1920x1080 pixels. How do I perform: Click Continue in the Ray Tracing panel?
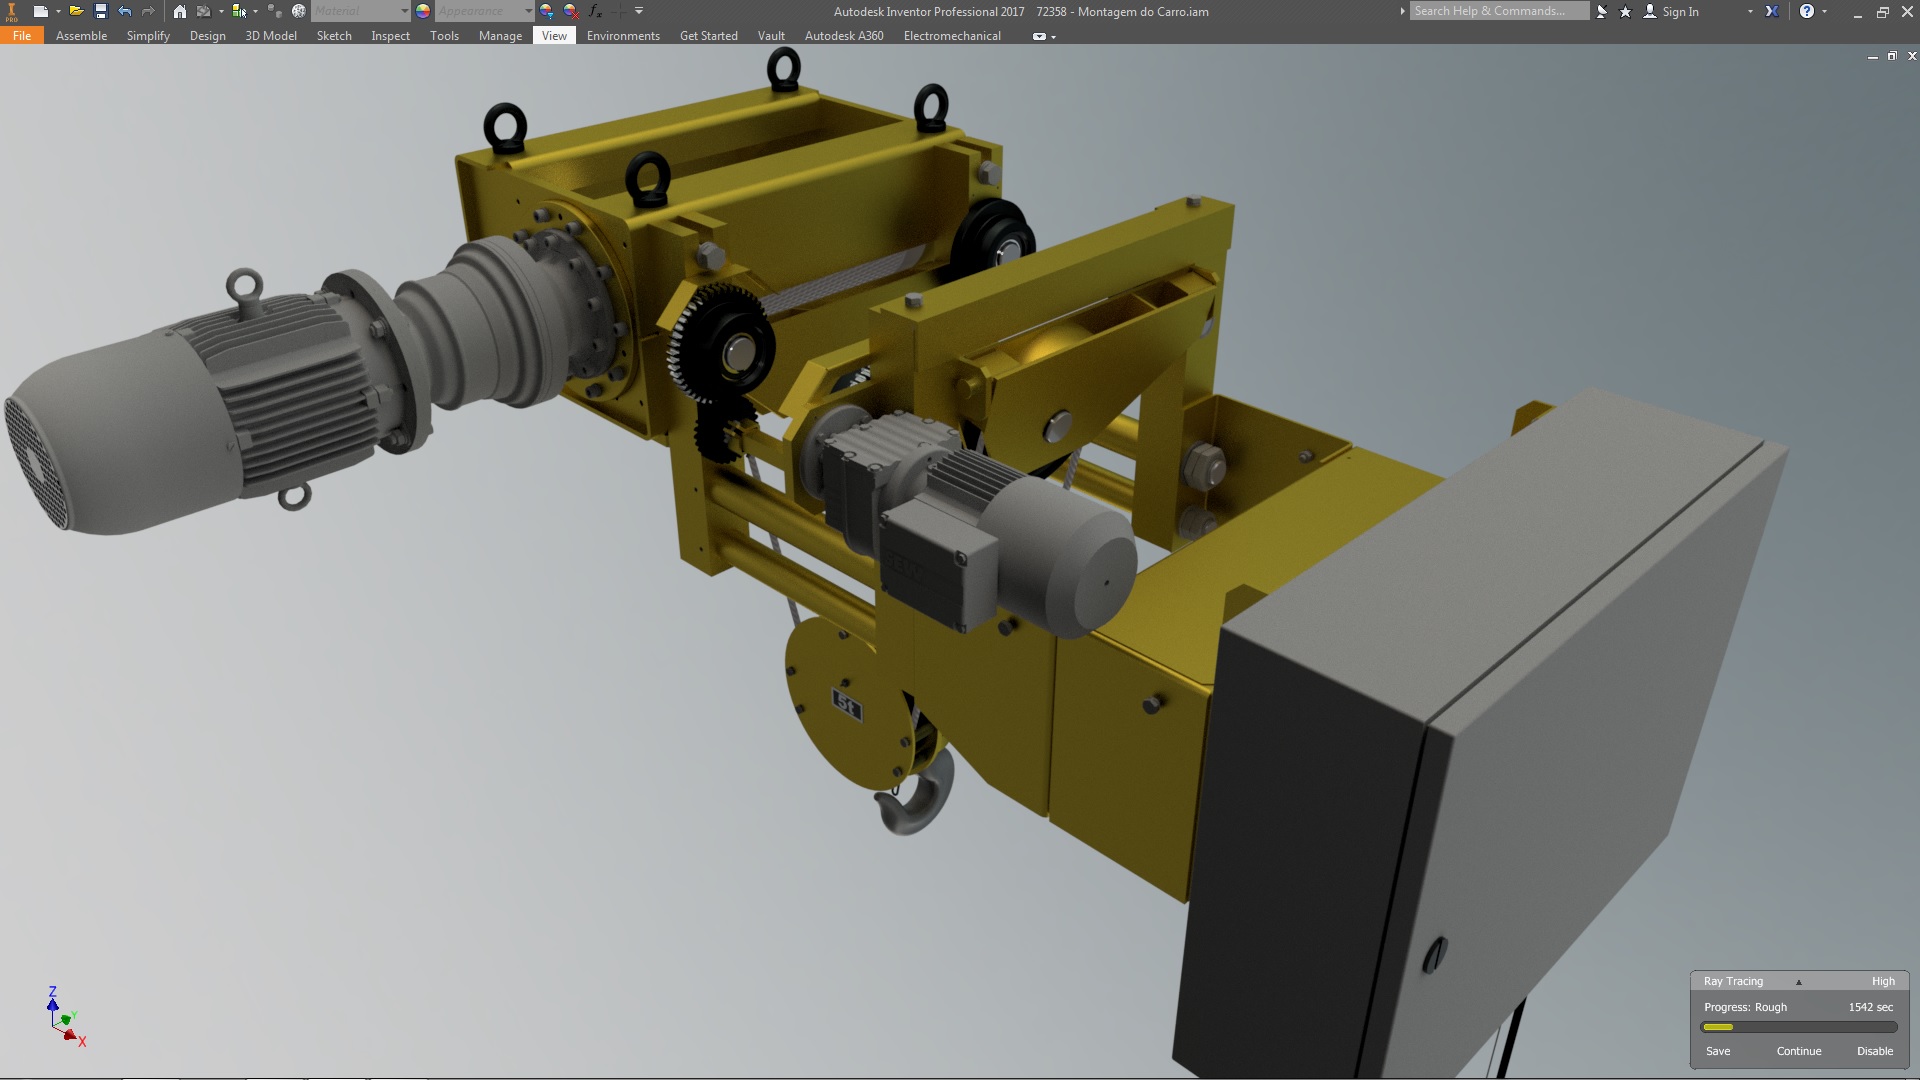(x=1798, y=1051)
